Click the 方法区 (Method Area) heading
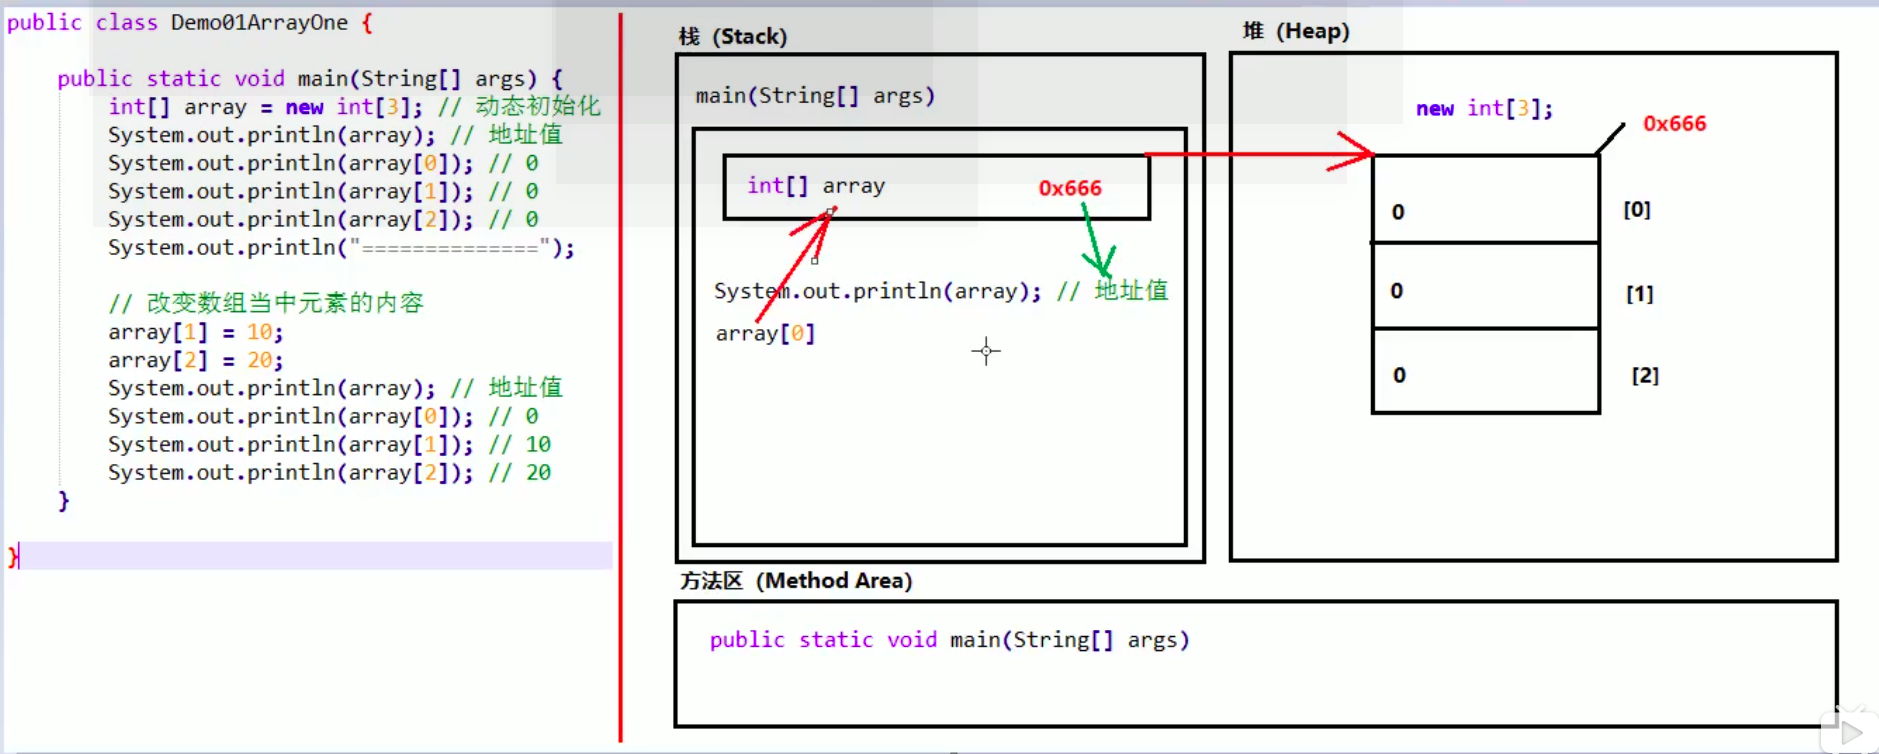 795,581
